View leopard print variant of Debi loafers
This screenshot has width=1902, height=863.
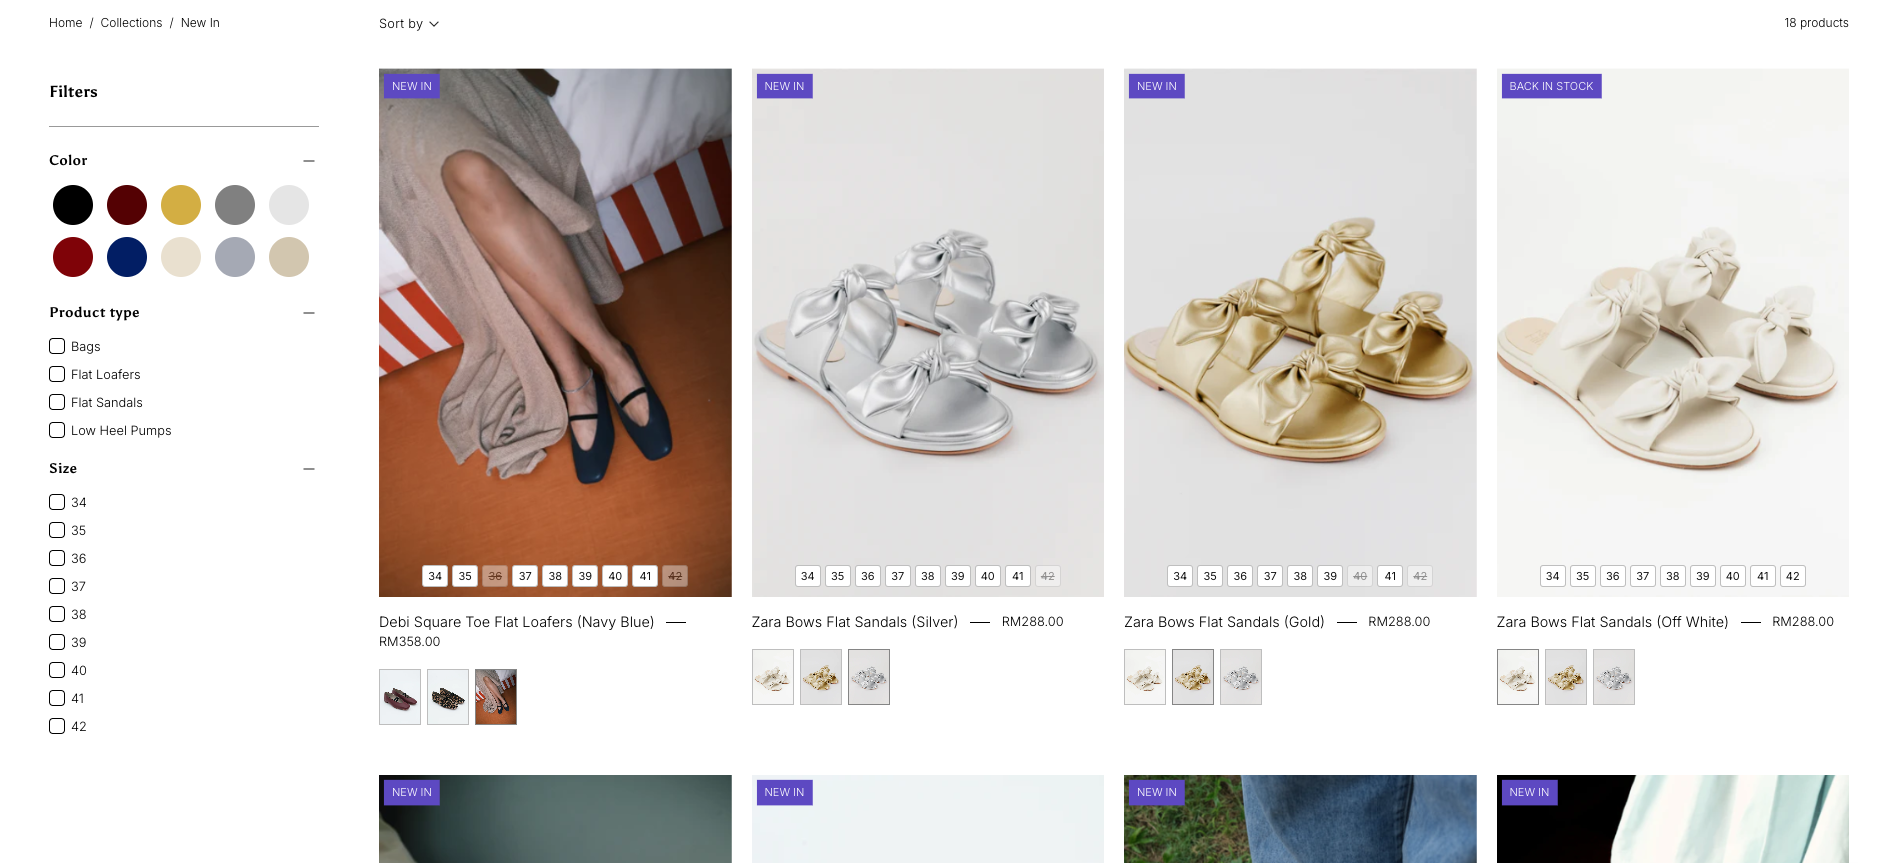[448, 697]
